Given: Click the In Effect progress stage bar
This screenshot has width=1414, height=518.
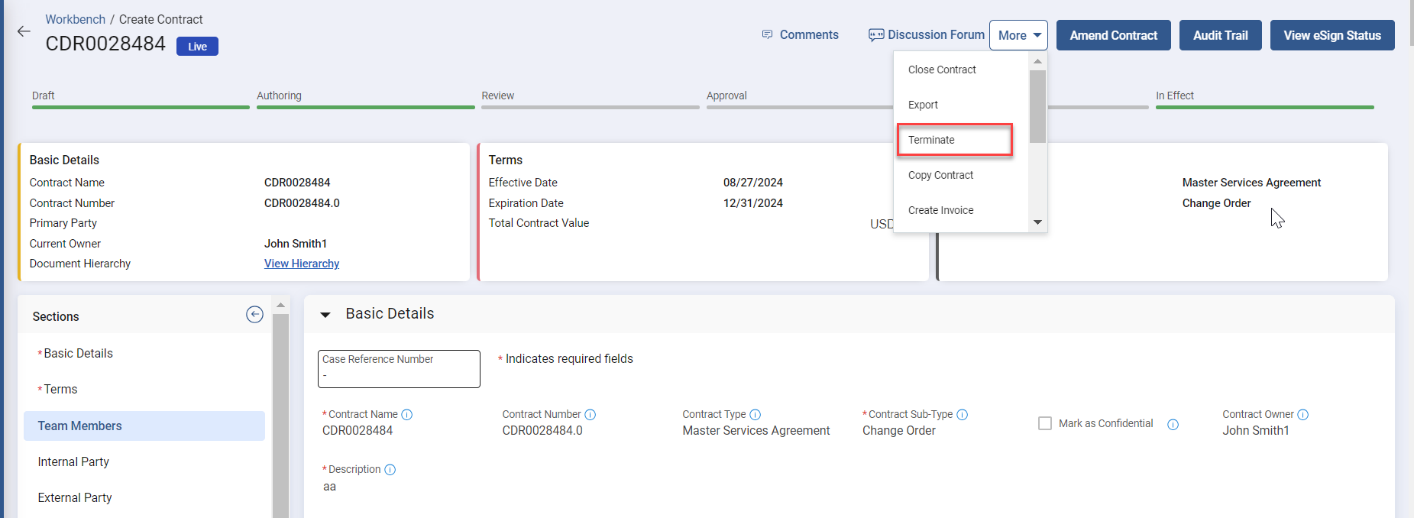Looking at the screenshot, I should point(1264,106).
